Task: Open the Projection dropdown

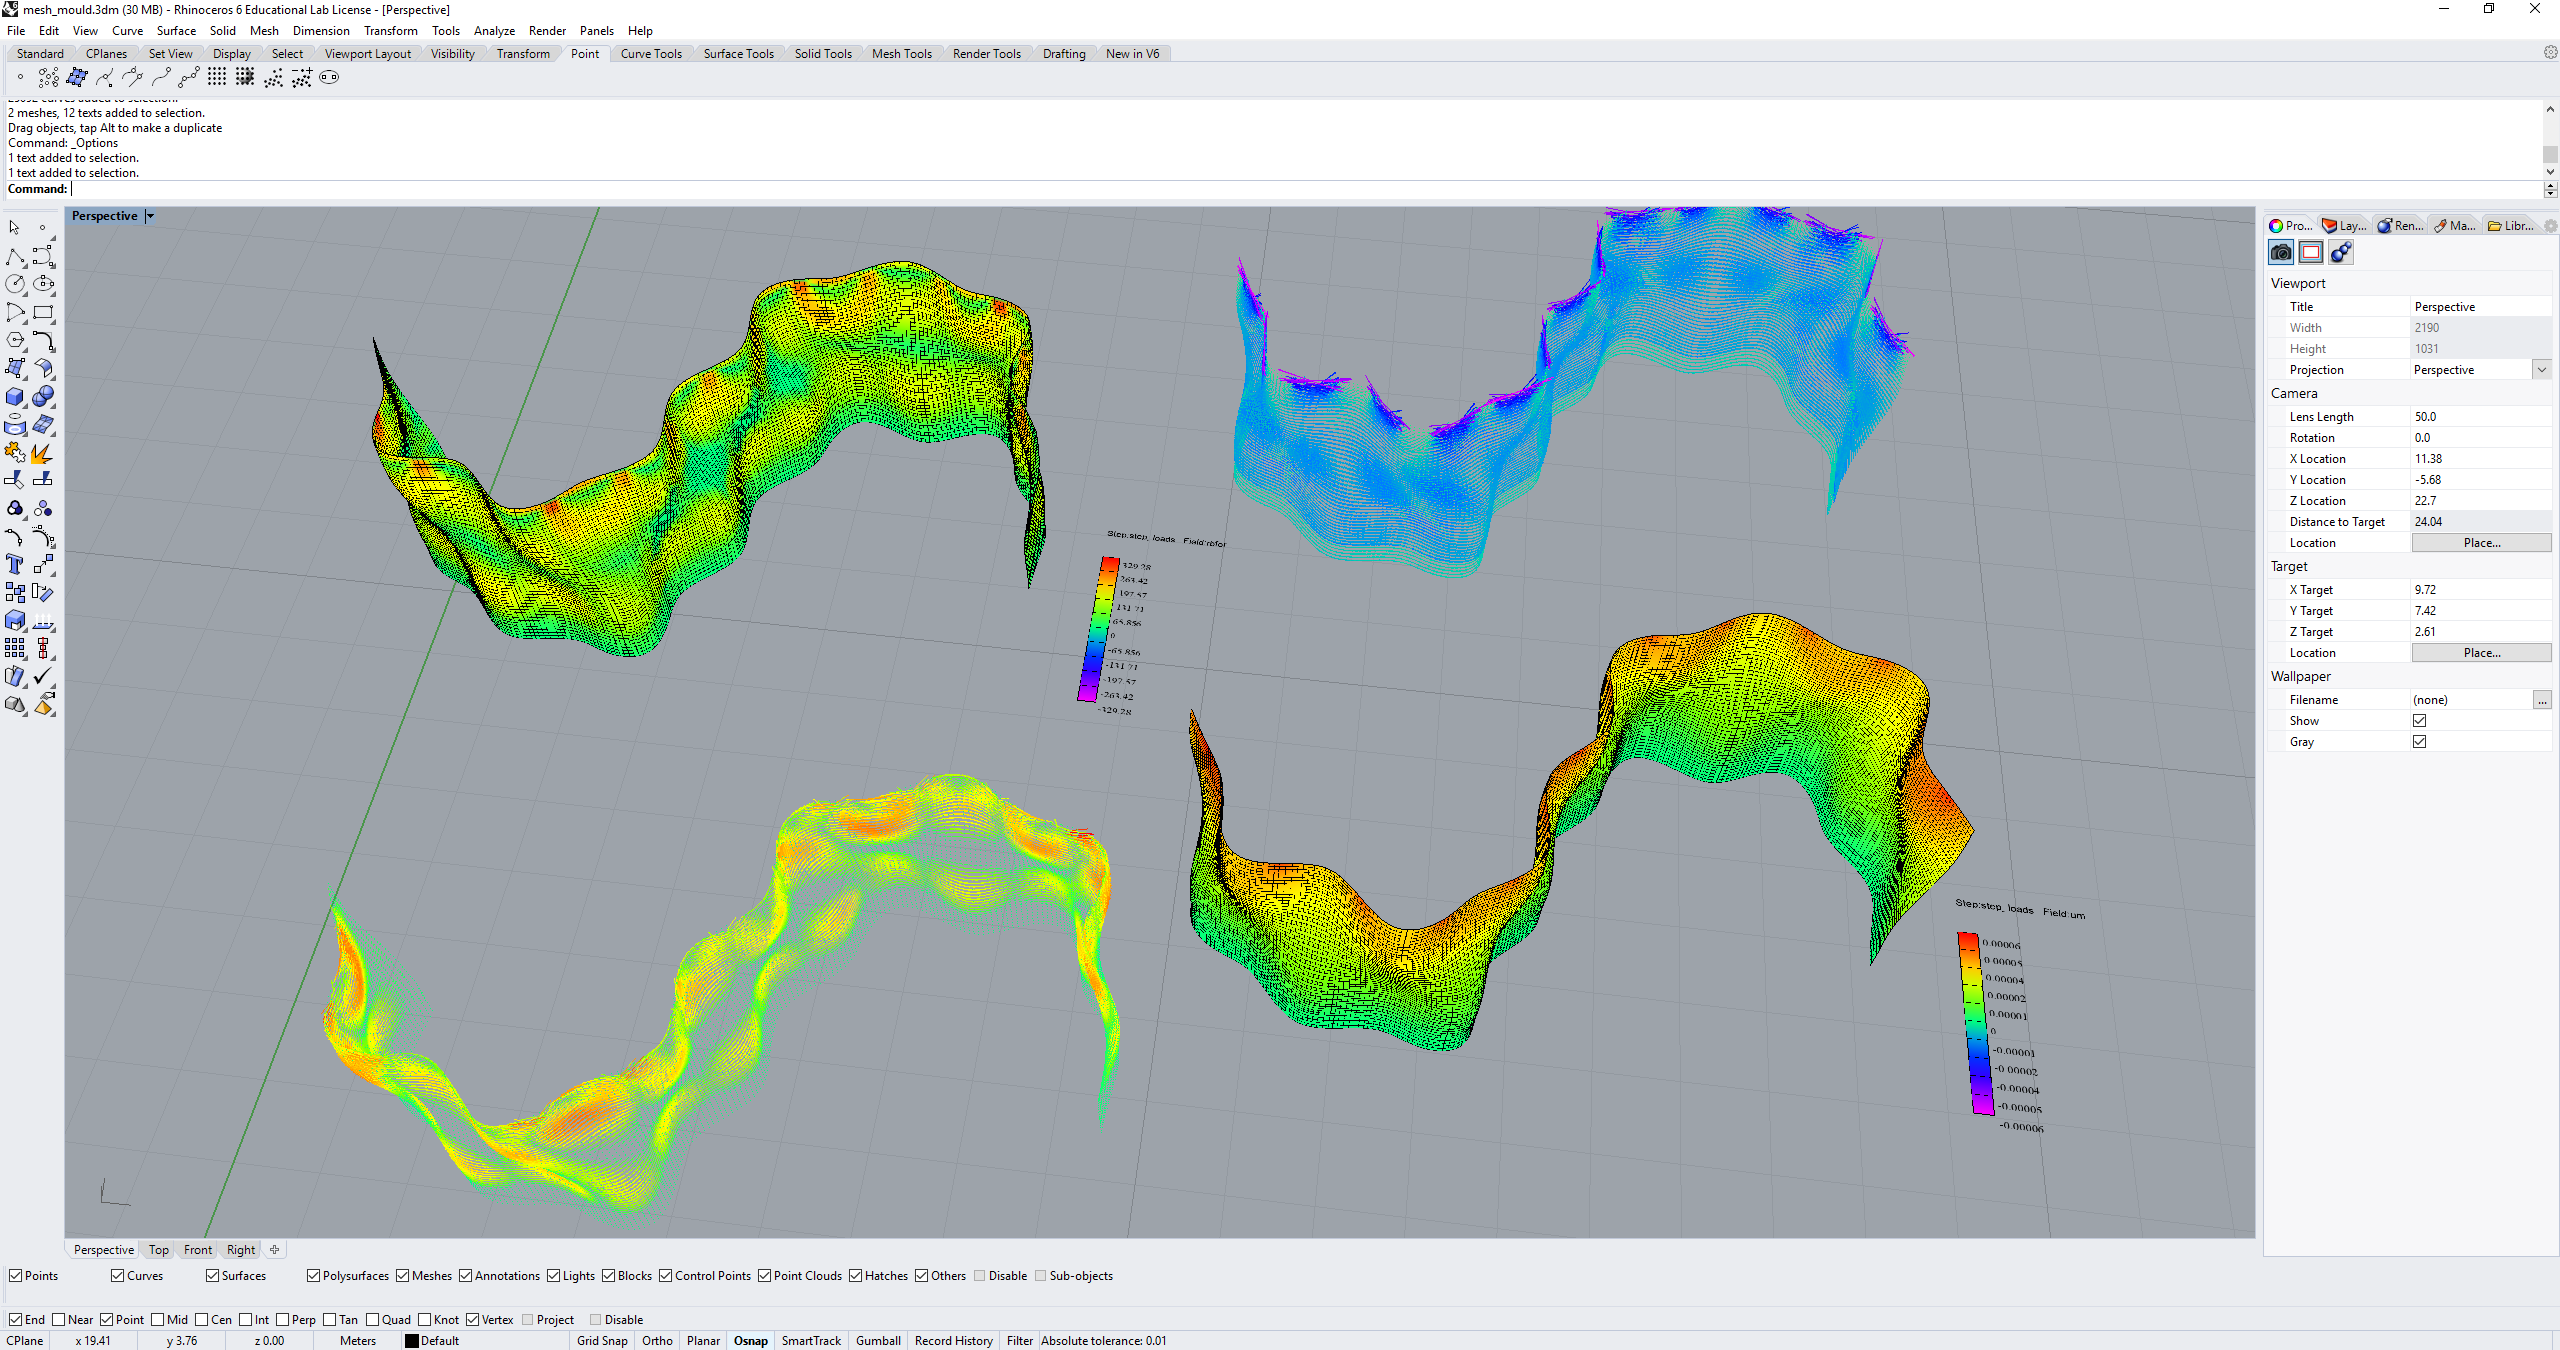Action: click(2541, 370)
